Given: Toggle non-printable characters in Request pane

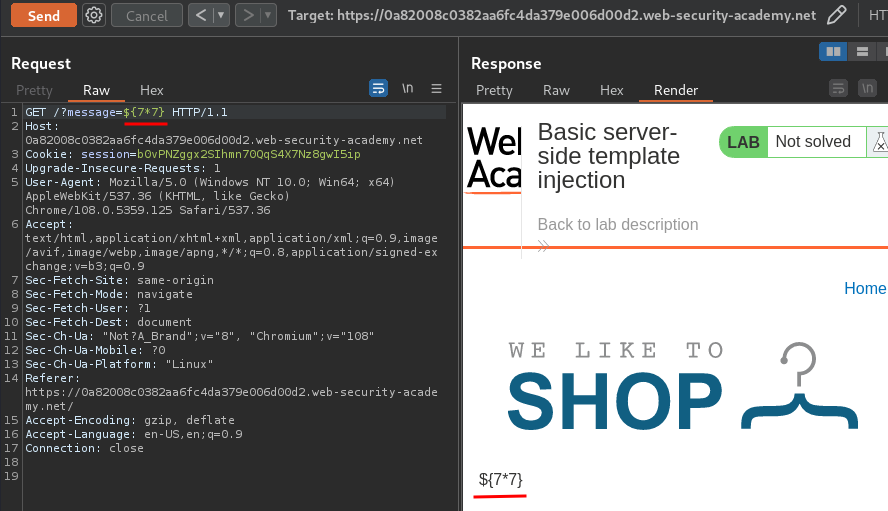Looking at the screenshot, I should point(408,88).
